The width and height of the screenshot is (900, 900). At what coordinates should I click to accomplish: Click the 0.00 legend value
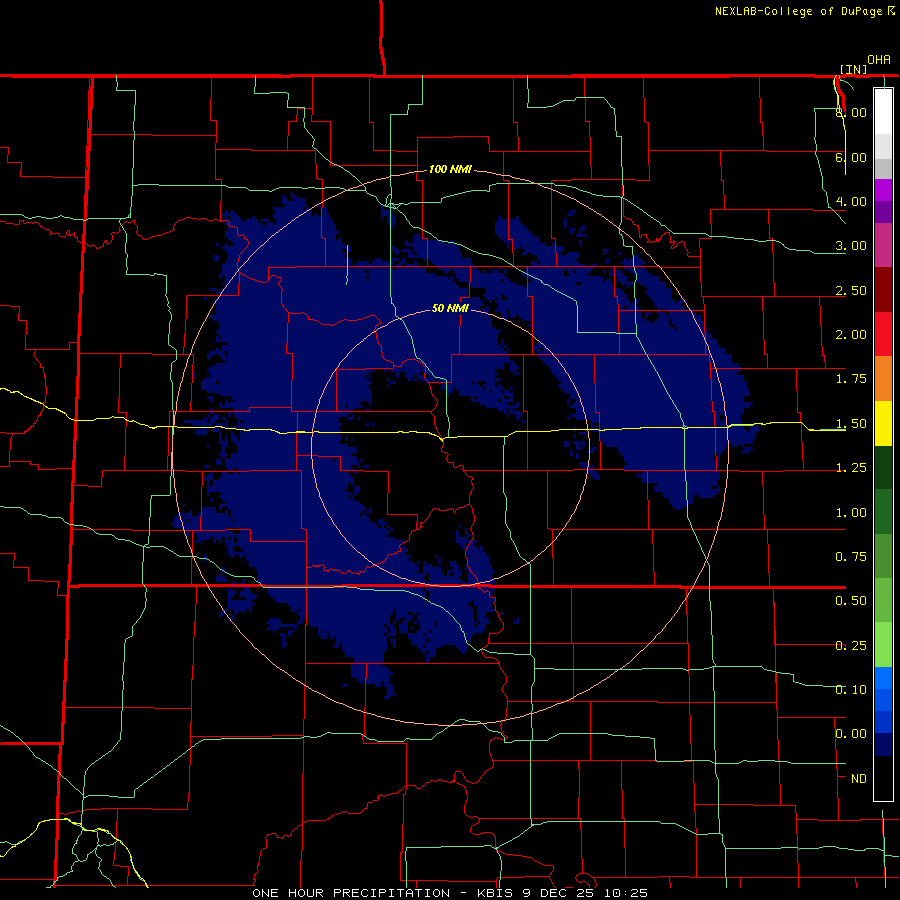[851, 734]
